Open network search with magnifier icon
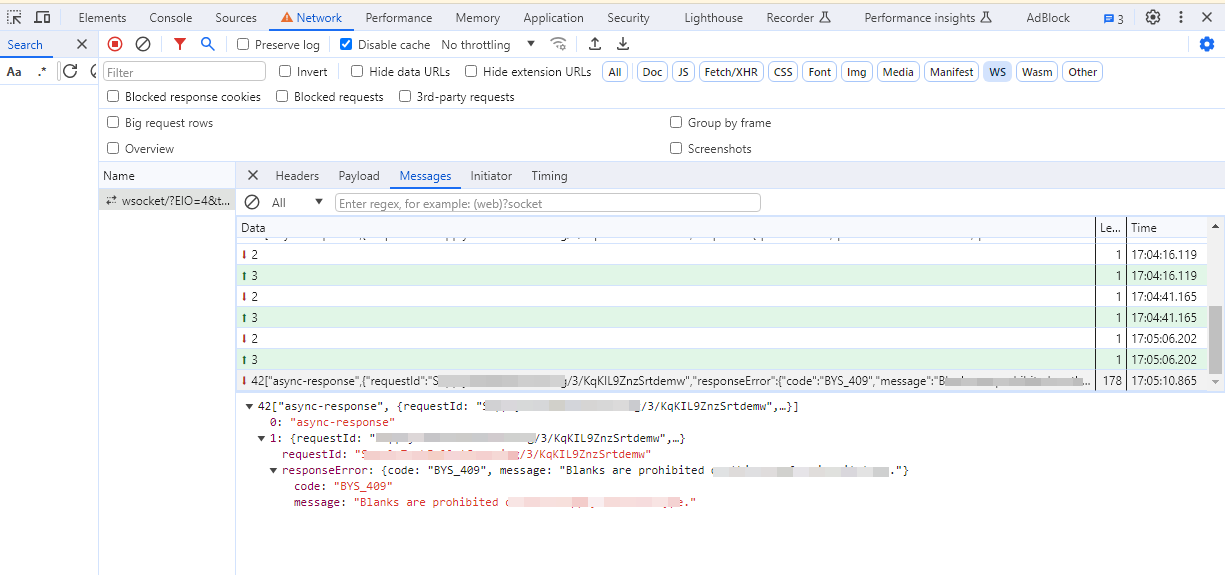 [207, 44]
